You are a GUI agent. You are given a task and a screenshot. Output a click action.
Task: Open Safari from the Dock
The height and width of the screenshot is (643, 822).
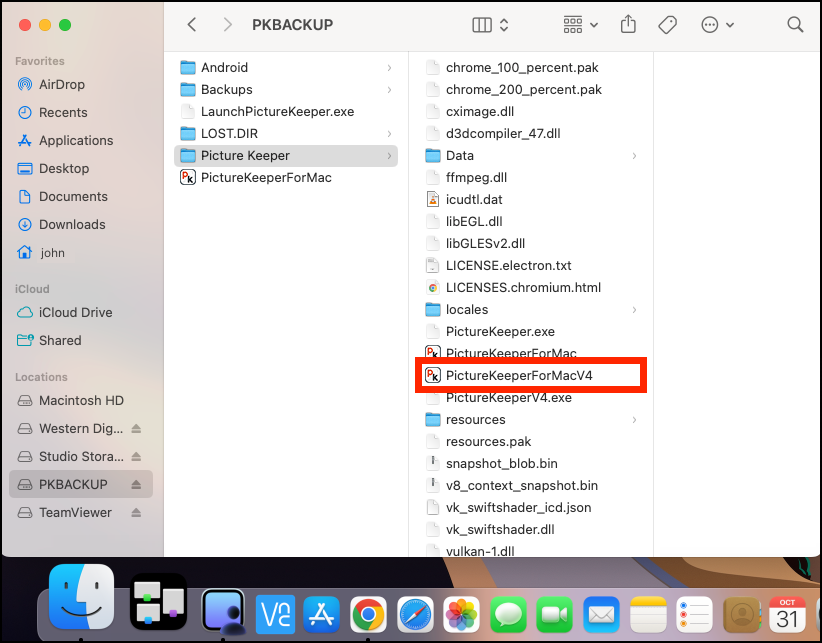pyautogui.click(x=415, y=614)
